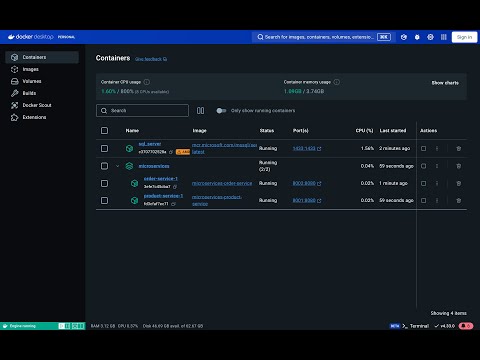Click the Docker Desktop whale logo

click(x=11, y=37)
